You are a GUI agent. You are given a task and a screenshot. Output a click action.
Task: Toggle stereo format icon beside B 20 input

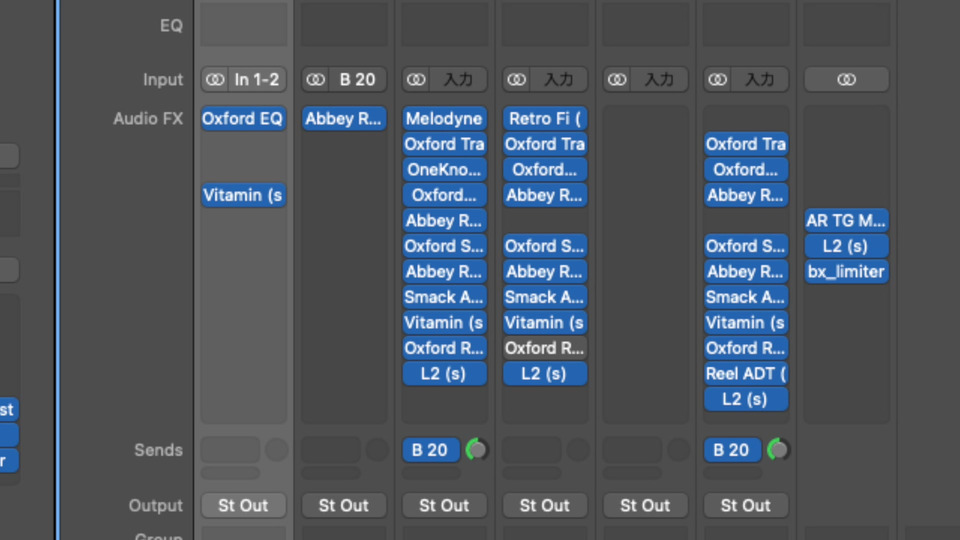click(x=315, y=80)
